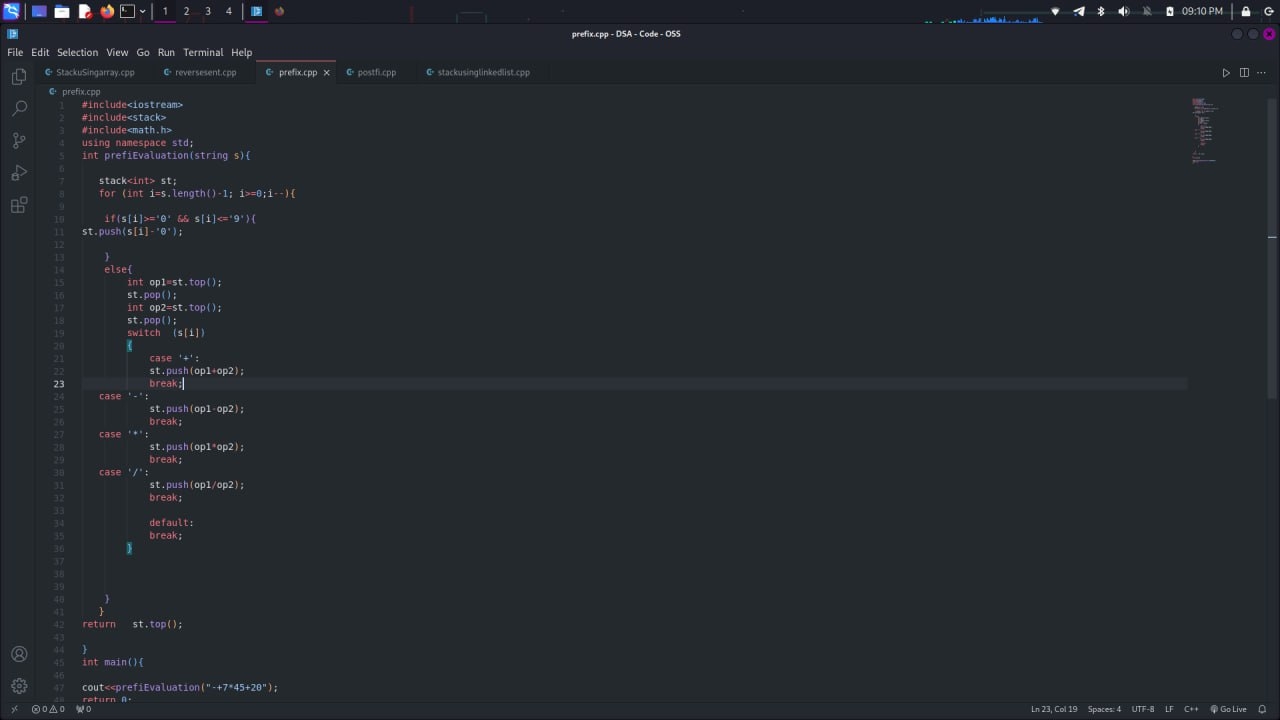Open Run and Debug view
The width and height of the screenshot is (1280, 720).
(19, 173)
